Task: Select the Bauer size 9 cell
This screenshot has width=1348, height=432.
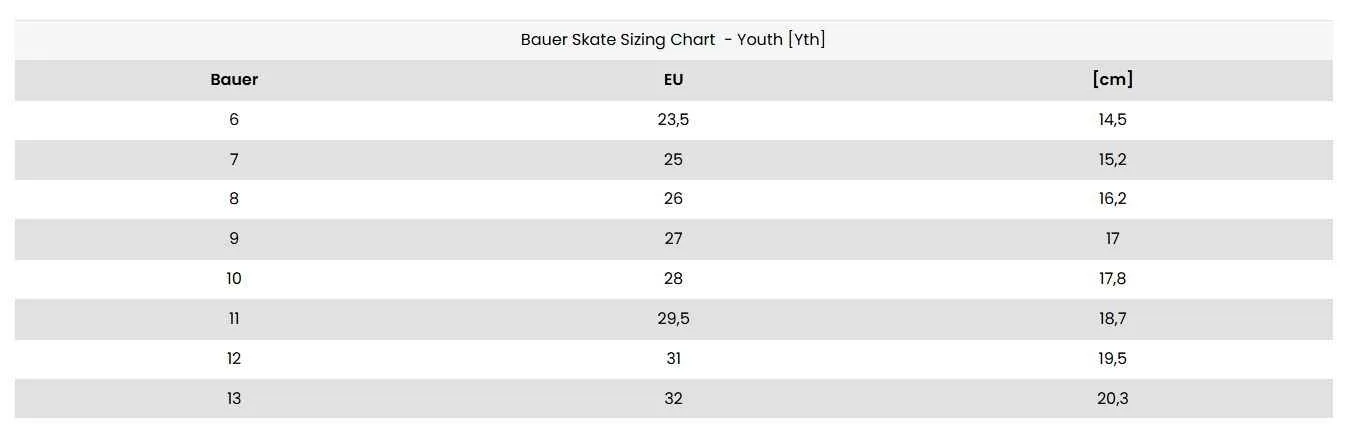Action: click(x=234, y=239)
